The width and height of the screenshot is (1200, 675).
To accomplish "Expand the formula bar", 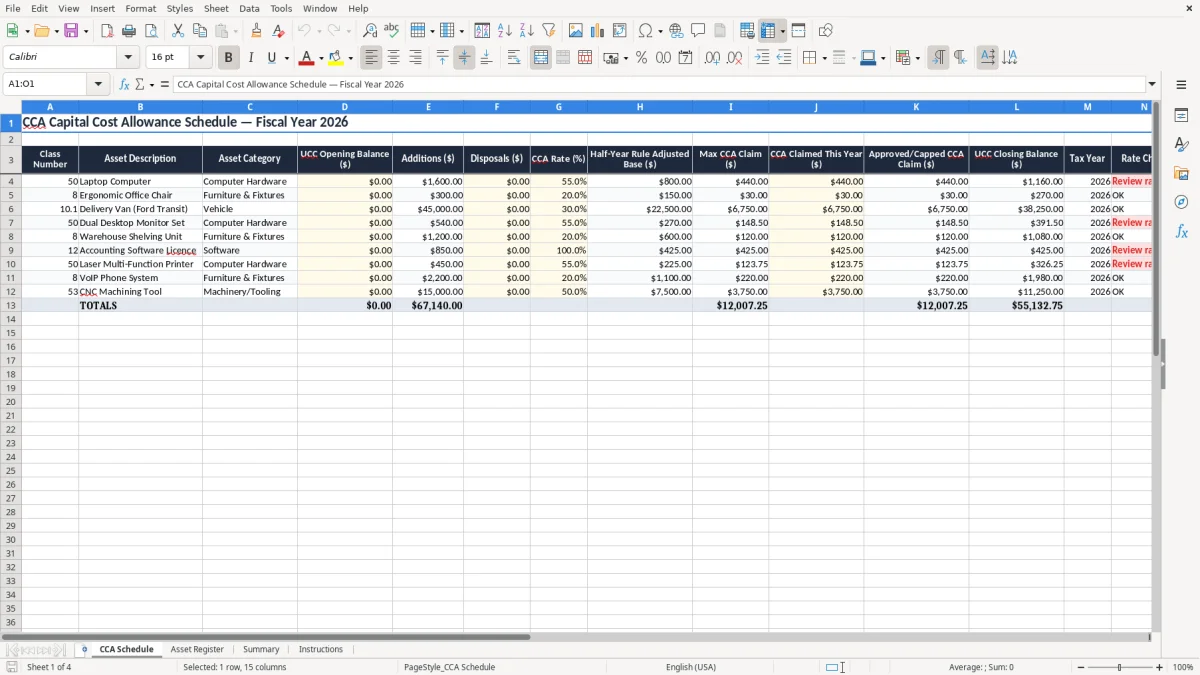I will tap(1153, 85).
